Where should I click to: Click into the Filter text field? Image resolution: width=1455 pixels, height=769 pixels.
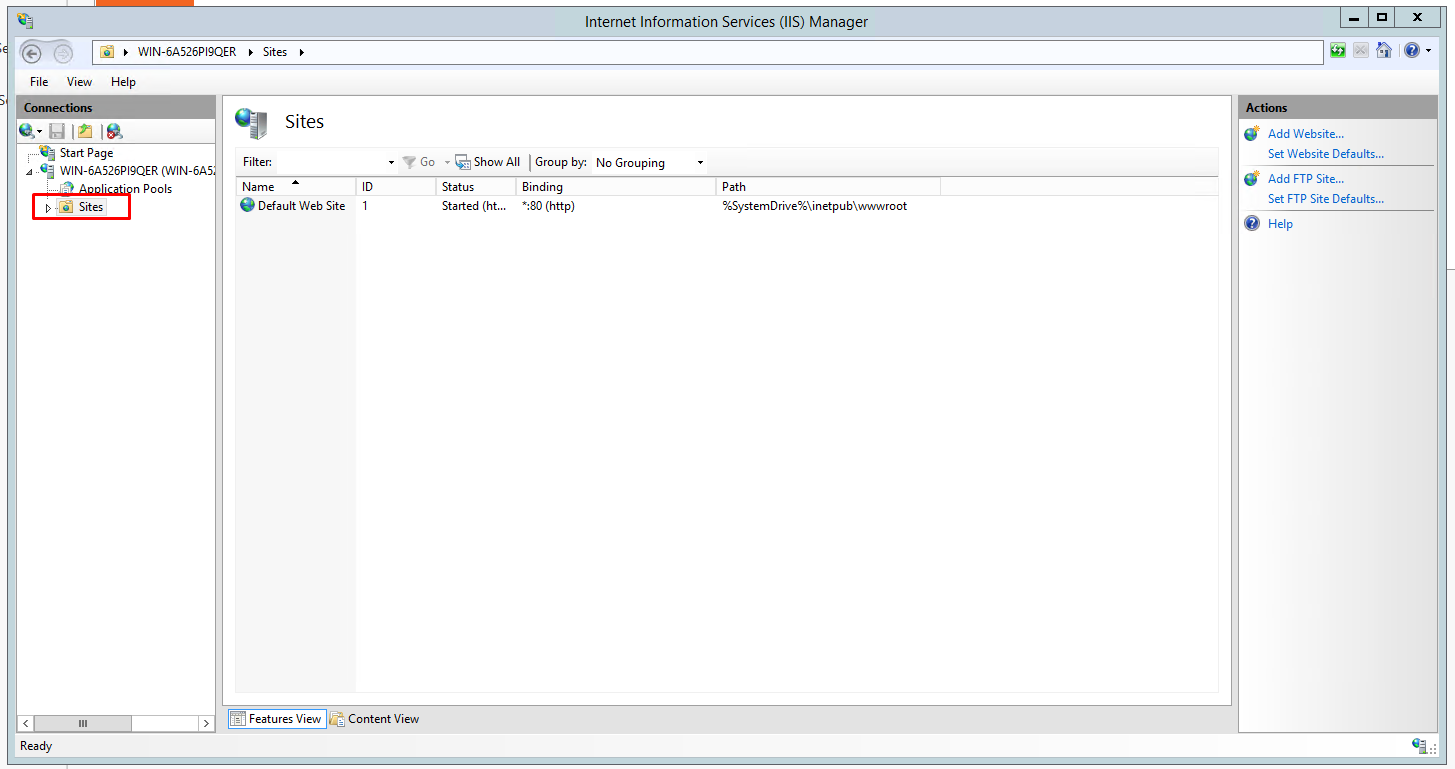[x=330, y=162]
